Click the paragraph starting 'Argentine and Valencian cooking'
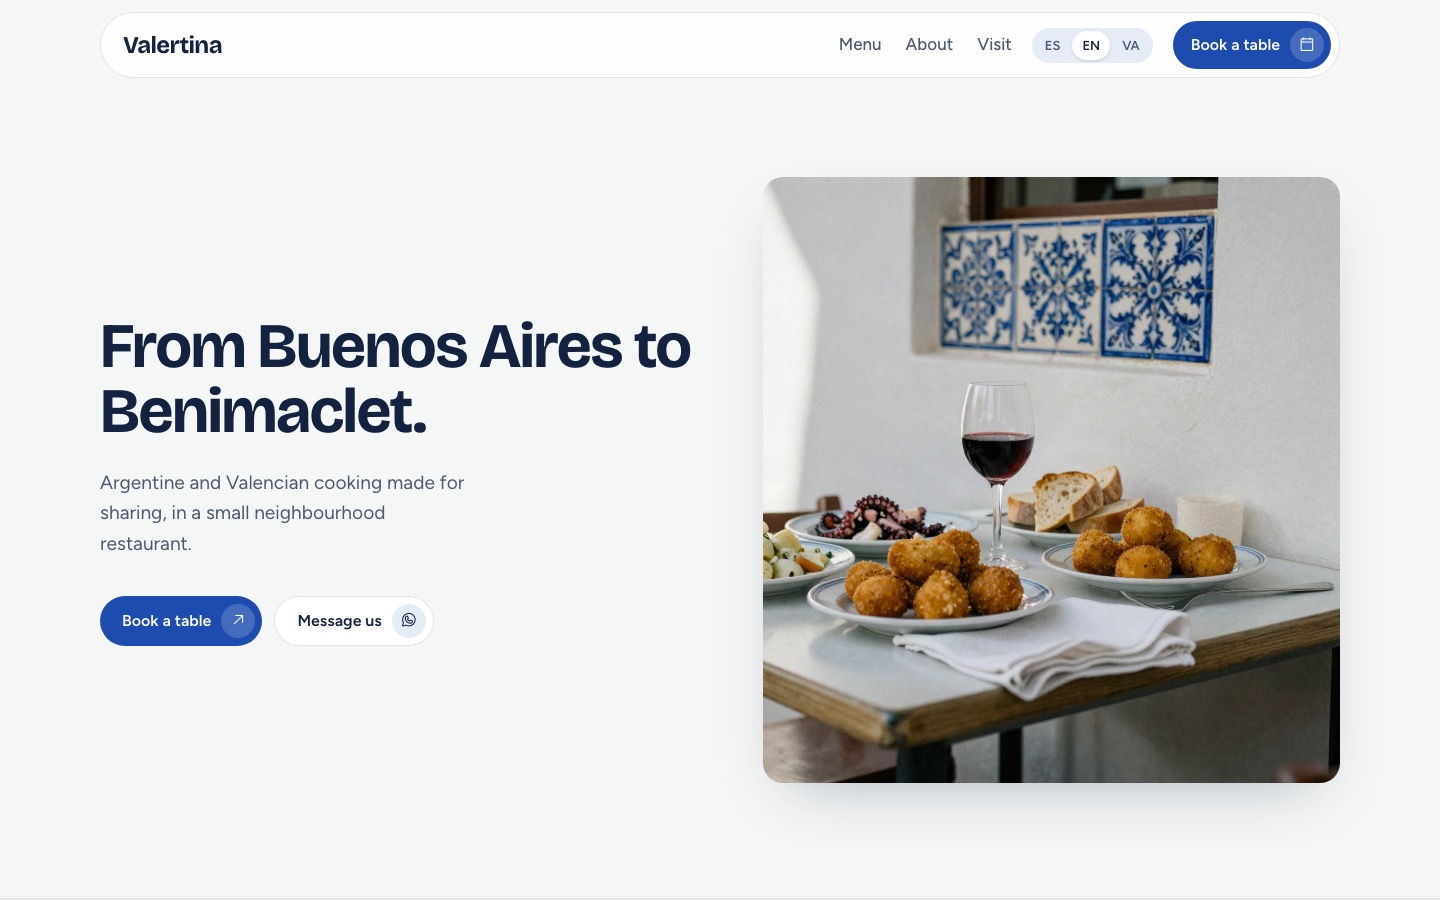Screen dimensions: 1440x900 click(x=283, y=513)
